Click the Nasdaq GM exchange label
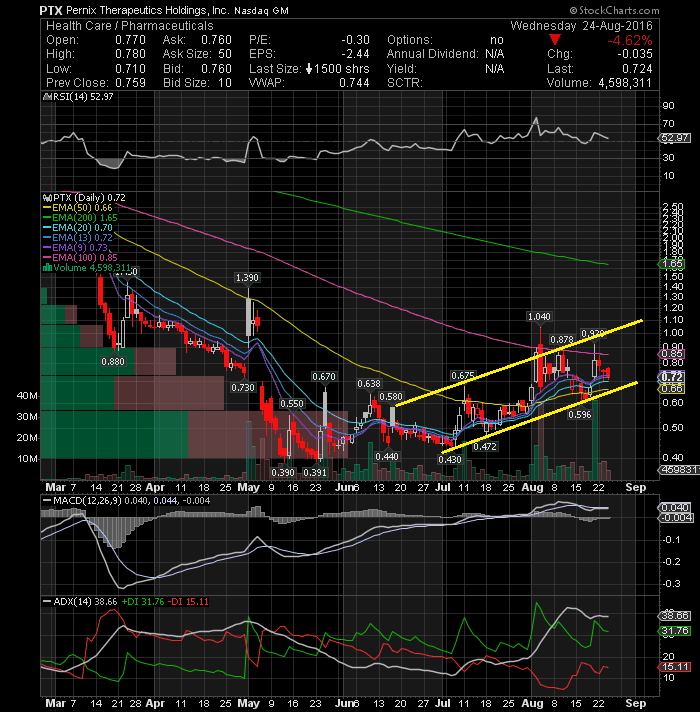 (x=261, y=11)
